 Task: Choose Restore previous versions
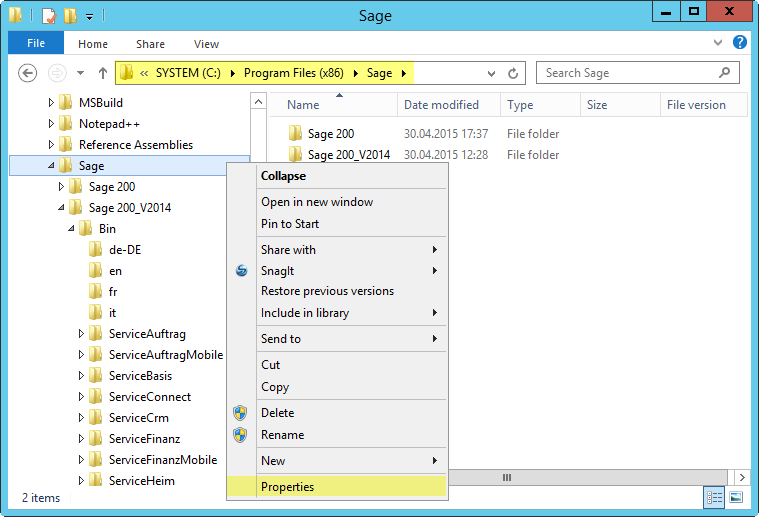337,291
